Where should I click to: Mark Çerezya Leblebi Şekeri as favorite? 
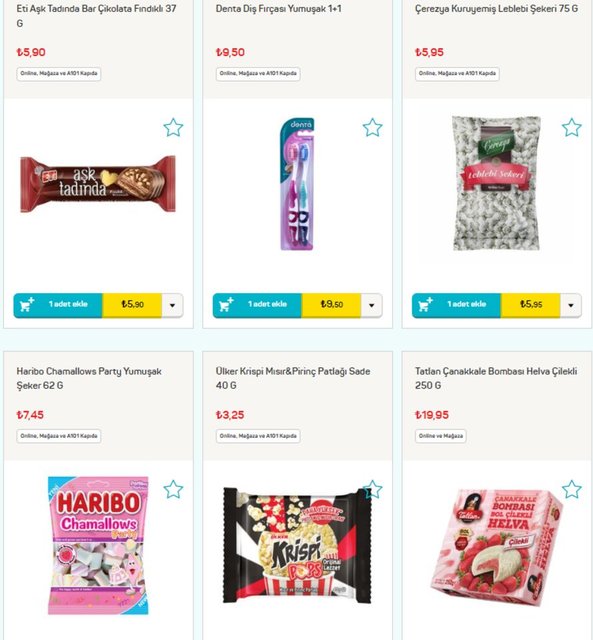click(x=571, y=127)
